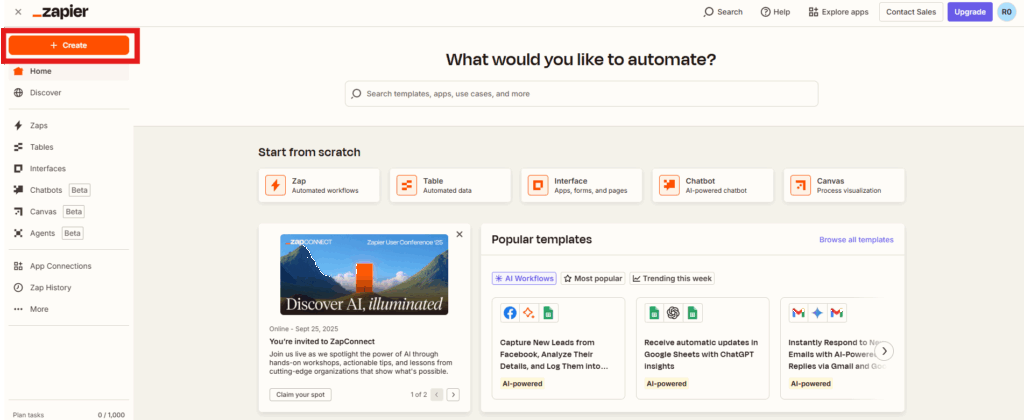
Task: Open the Help menu
Action: coord(775,12)
